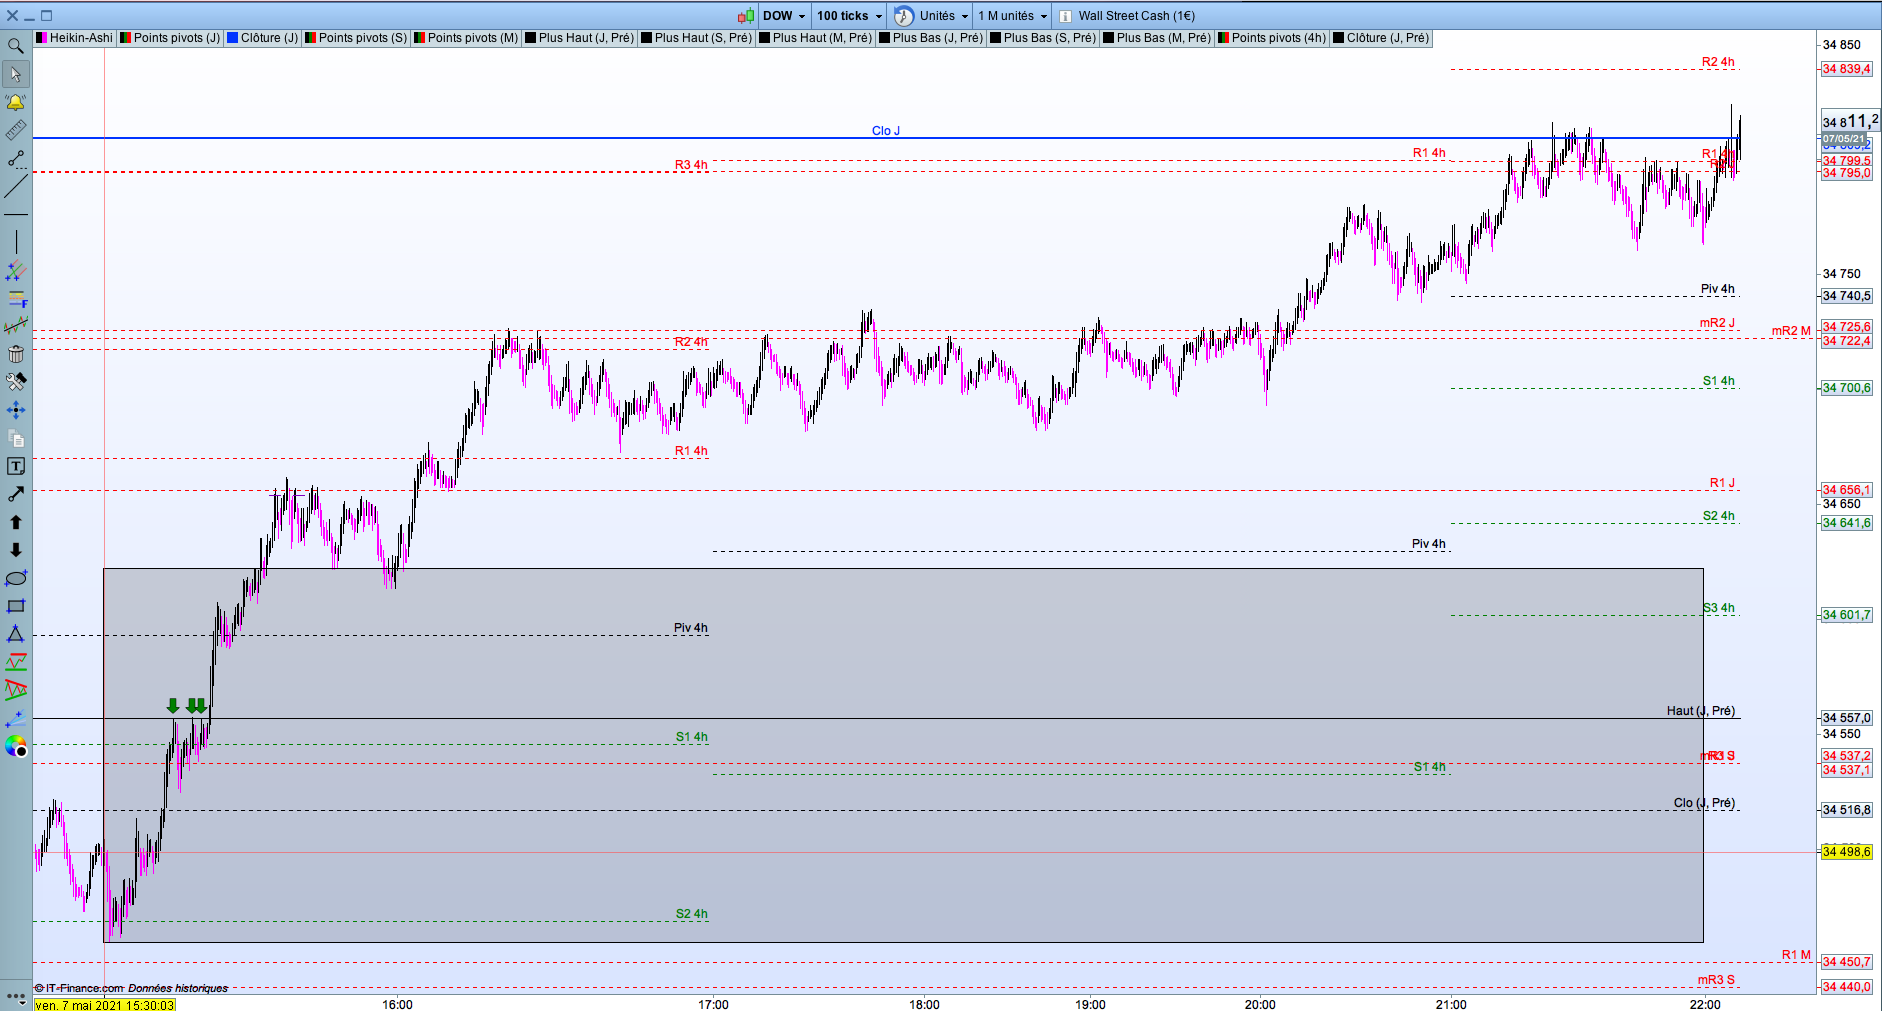
Task: Choose the ellipse drawing tool
Action: (x=16, y=578)
